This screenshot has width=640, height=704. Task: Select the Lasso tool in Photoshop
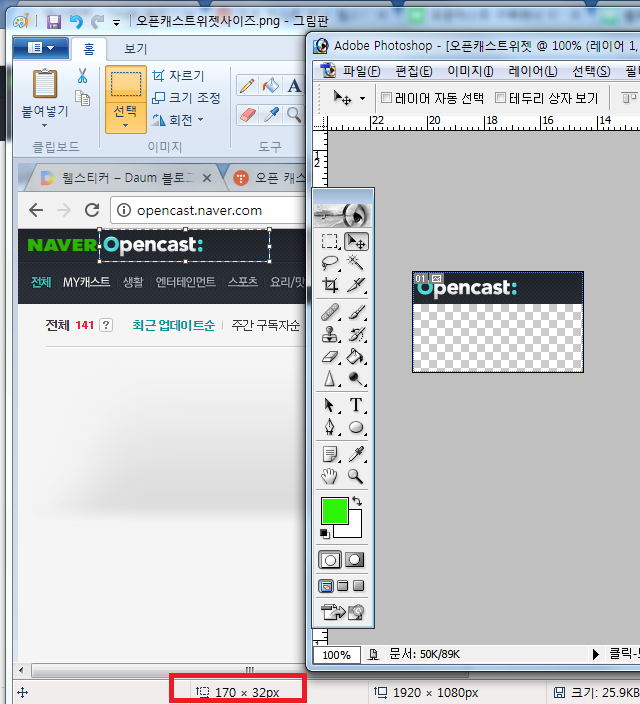(330, 263)
